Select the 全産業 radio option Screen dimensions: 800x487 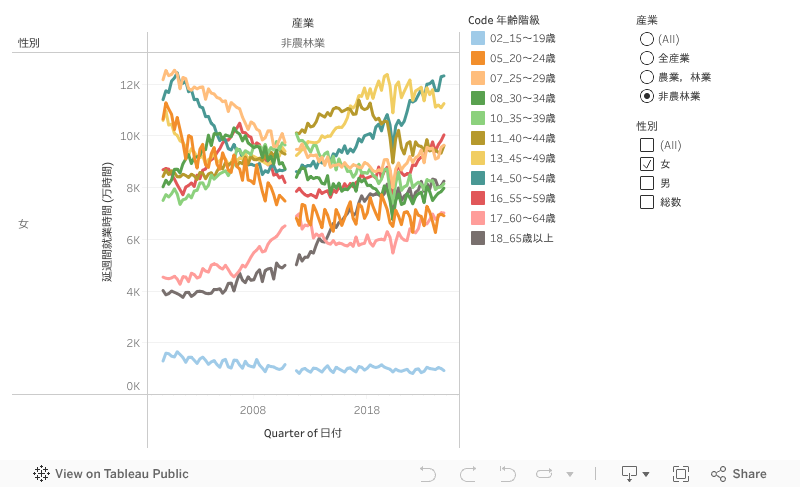(647, 58)
